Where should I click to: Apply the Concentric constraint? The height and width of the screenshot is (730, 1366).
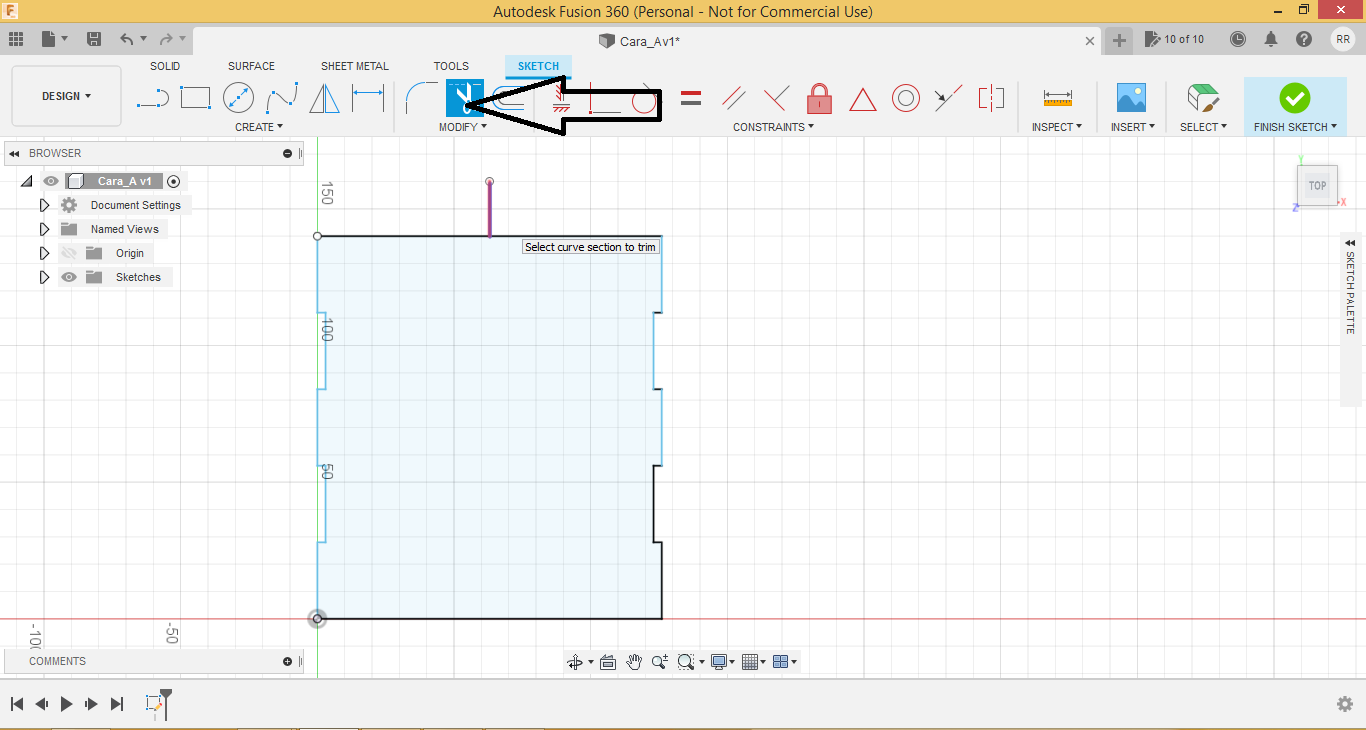906,98
